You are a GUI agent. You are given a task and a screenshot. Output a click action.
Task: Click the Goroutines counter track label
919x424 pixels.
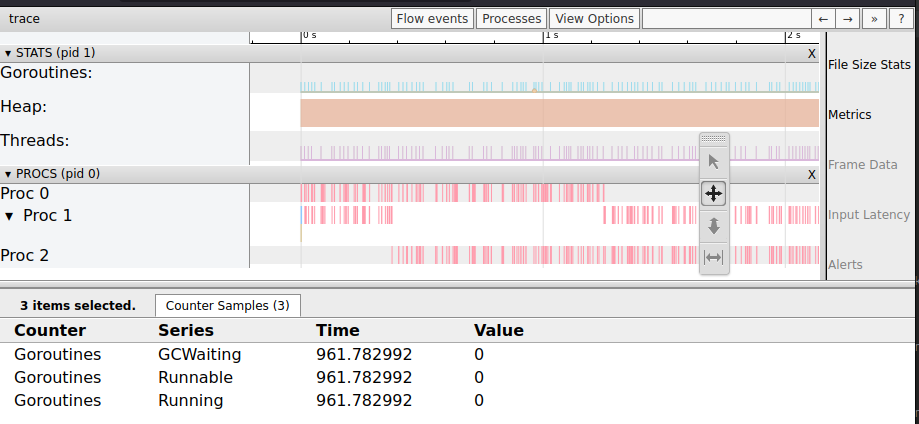point(46,73)
